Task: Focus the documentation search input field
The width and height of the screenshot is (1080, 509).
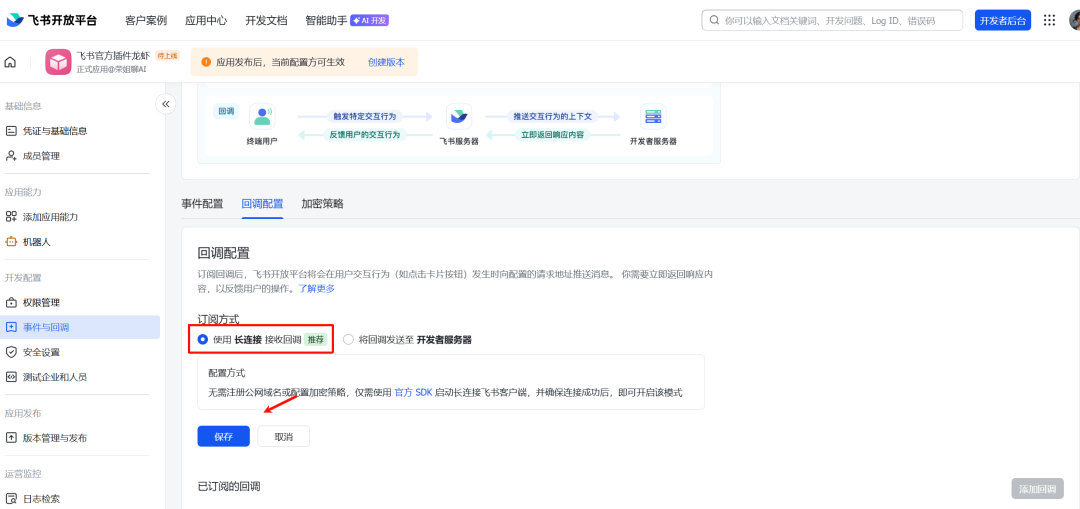Action: click(832, 21)
